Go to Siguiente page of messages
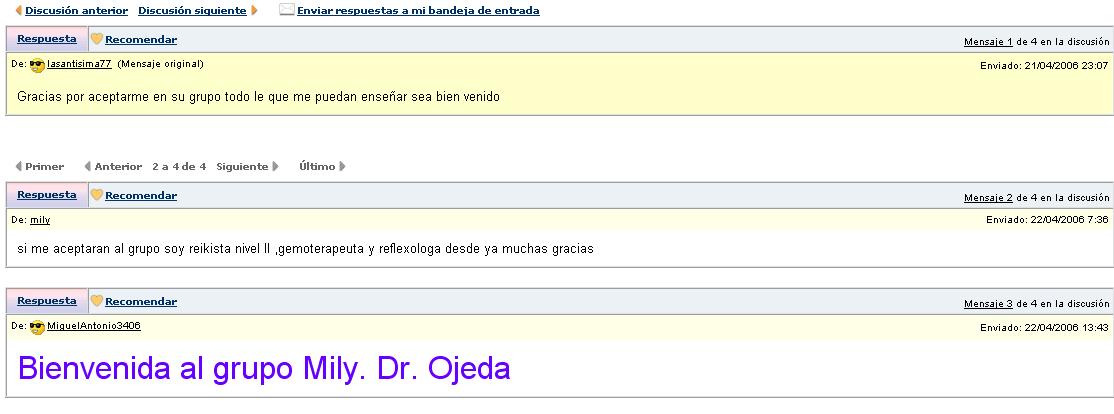 coord(242,166)
